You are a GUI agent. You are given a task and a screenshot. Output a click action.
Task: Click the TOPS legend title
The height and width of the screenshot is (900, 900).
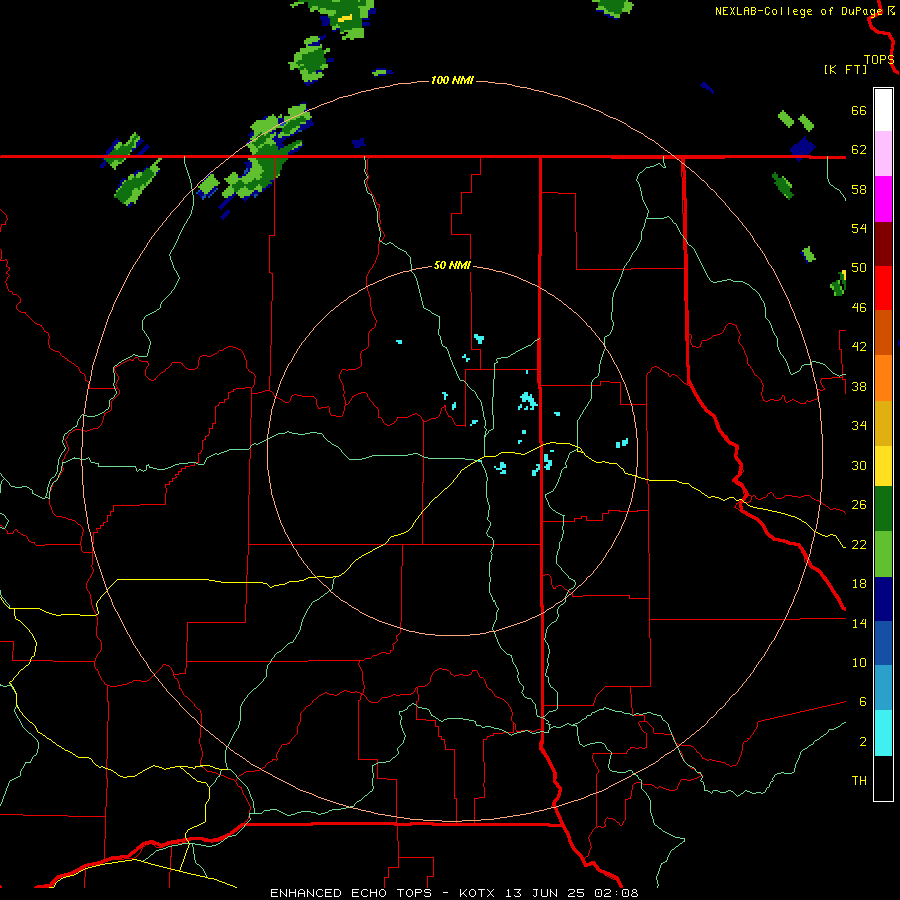879,59
